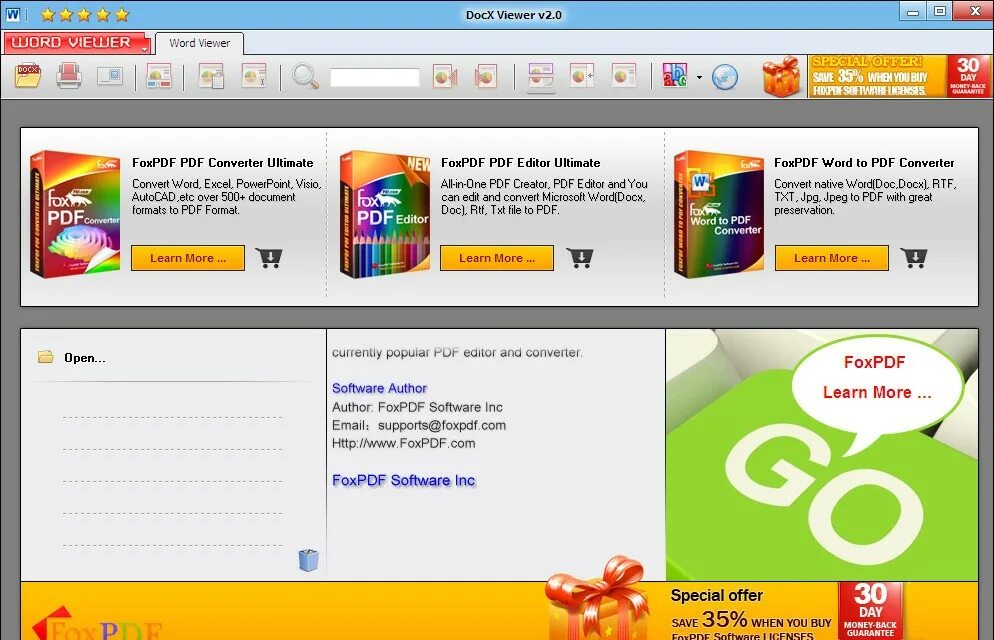Click the blue globe website icon
Viewport: 994px width, 640px height.
725,77
